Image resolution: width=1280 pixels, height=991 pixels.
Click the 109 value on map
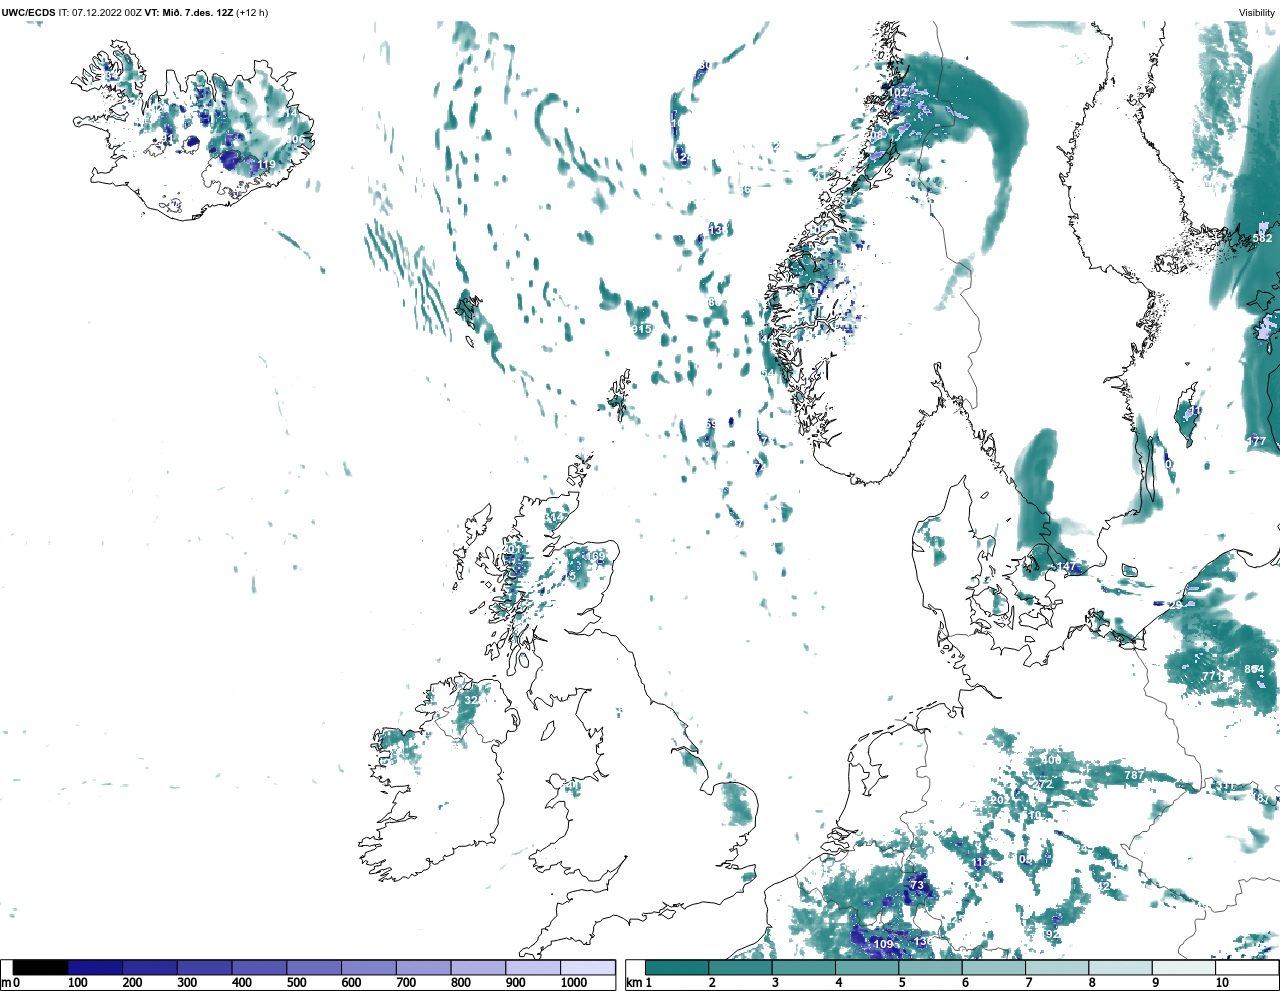pyautogui.click(x=883, y=944)
